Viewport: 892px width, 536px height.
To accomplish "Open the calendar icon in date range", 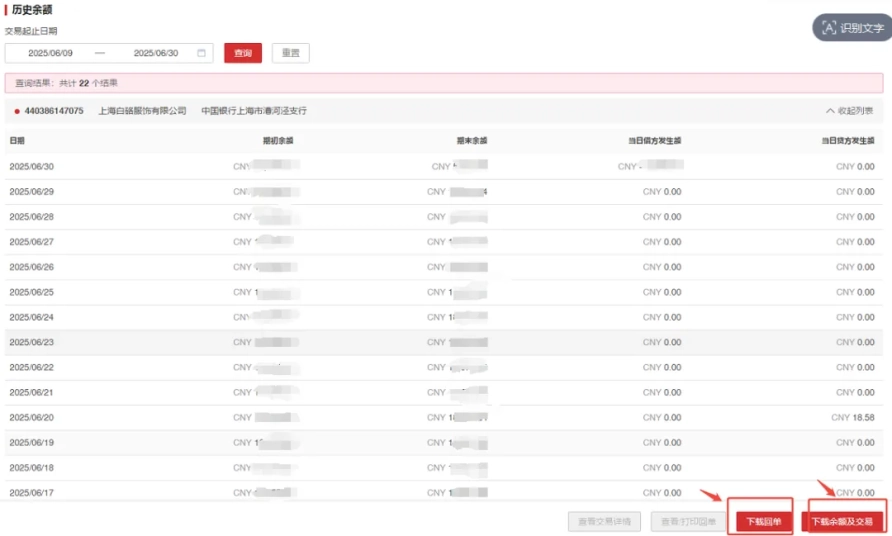I will (x=202, y=53).
